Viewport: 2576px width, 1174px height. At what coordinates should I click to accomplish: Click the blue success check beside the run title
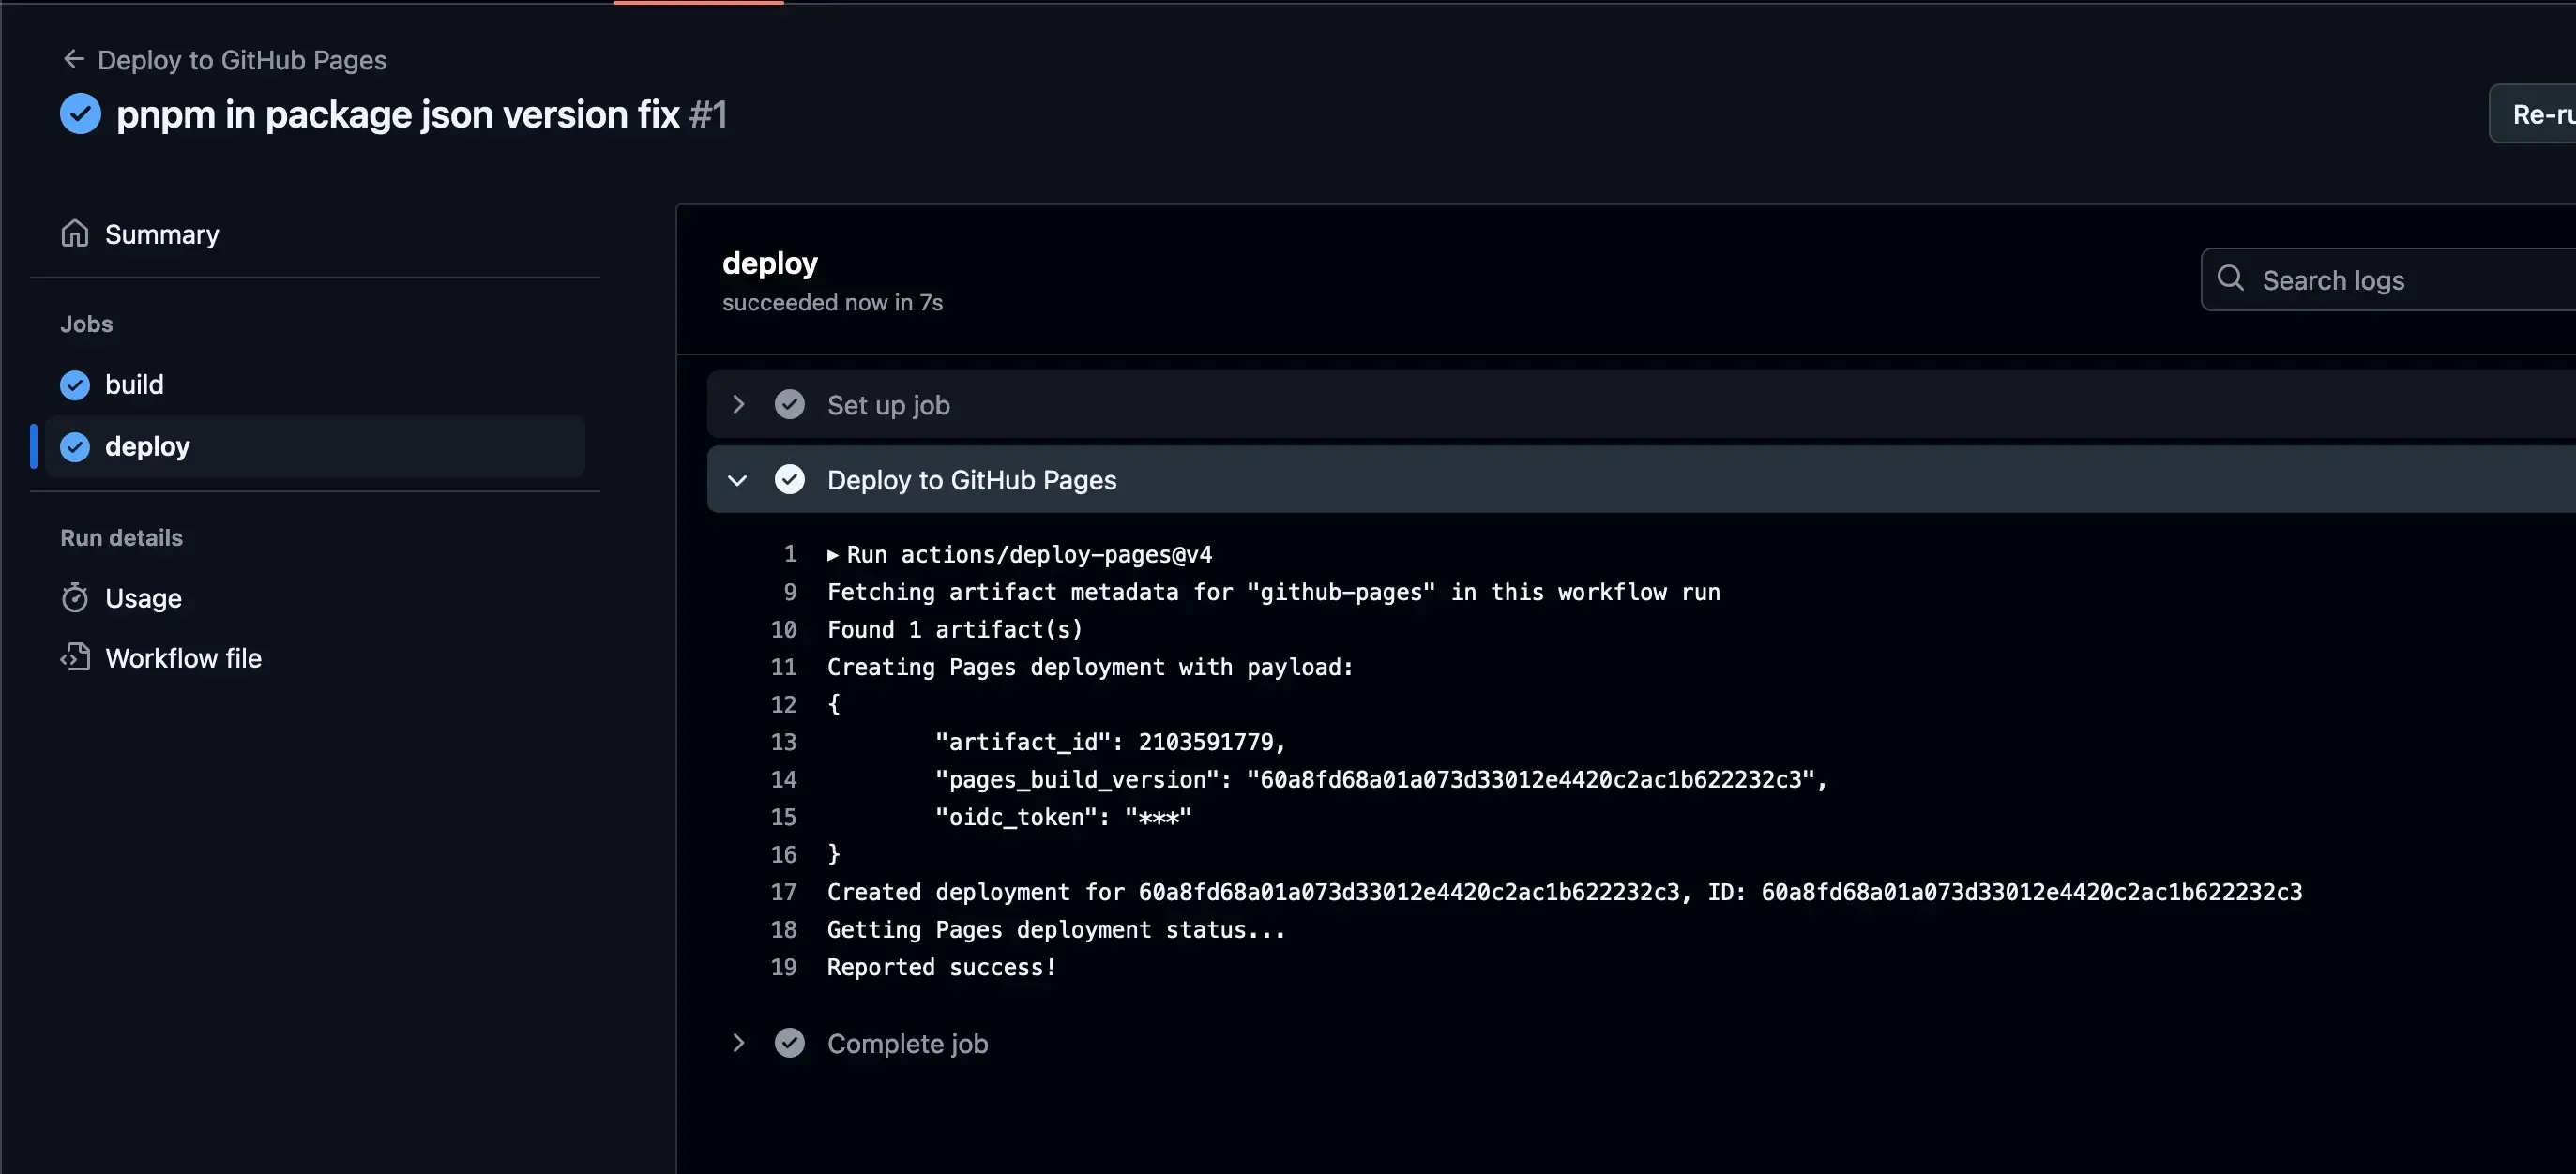pyautogui.click(x=81, y=113)
